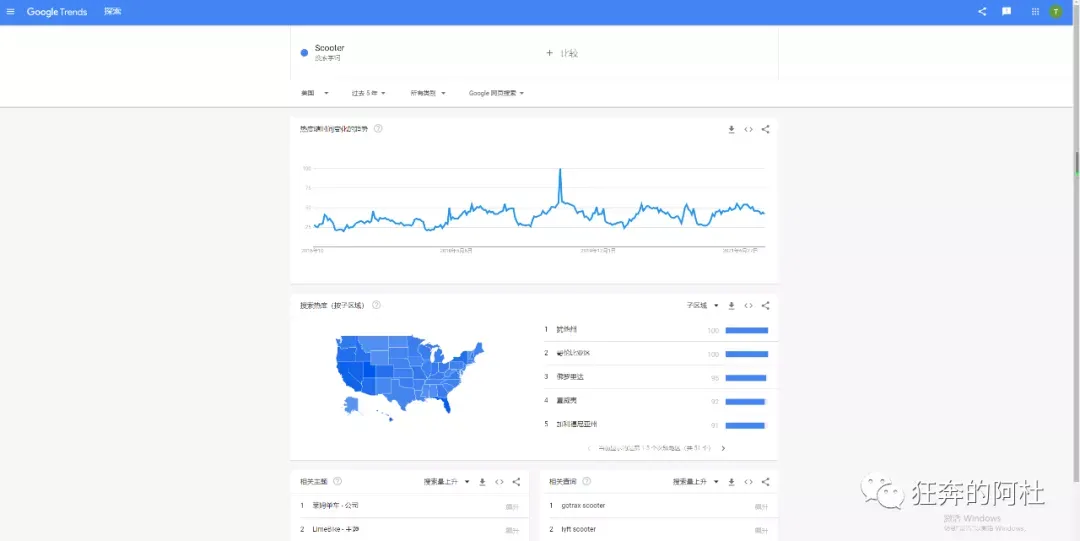Download the subregion interest data

[x=731, y=306]
